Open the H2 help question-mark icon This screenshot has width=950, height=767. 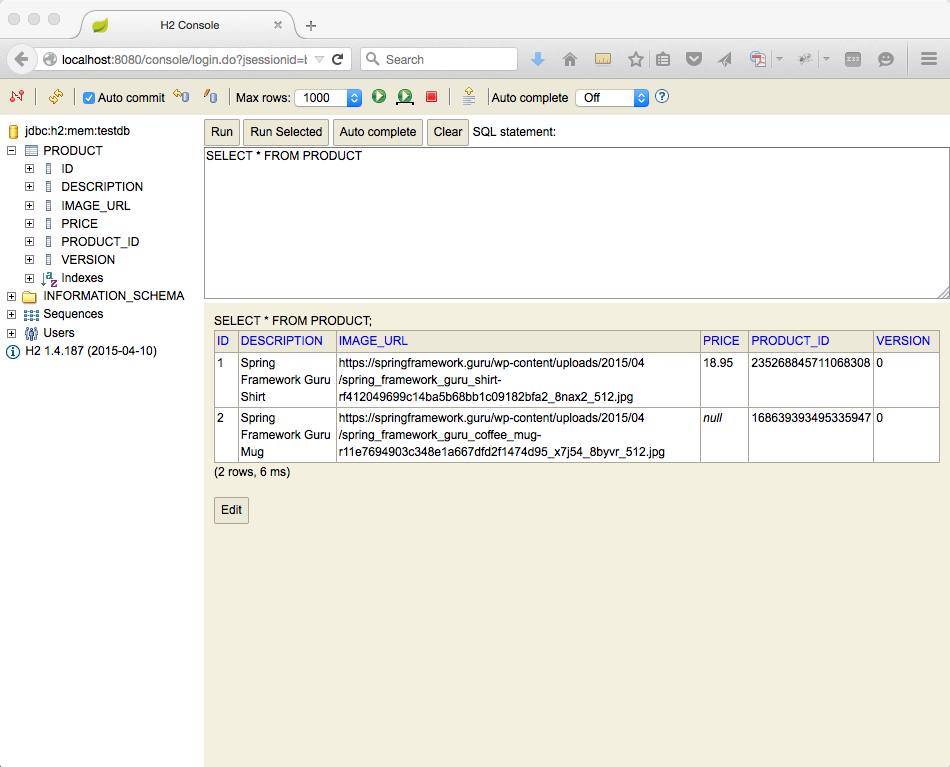pyautogui.click(x=662, y=96)
